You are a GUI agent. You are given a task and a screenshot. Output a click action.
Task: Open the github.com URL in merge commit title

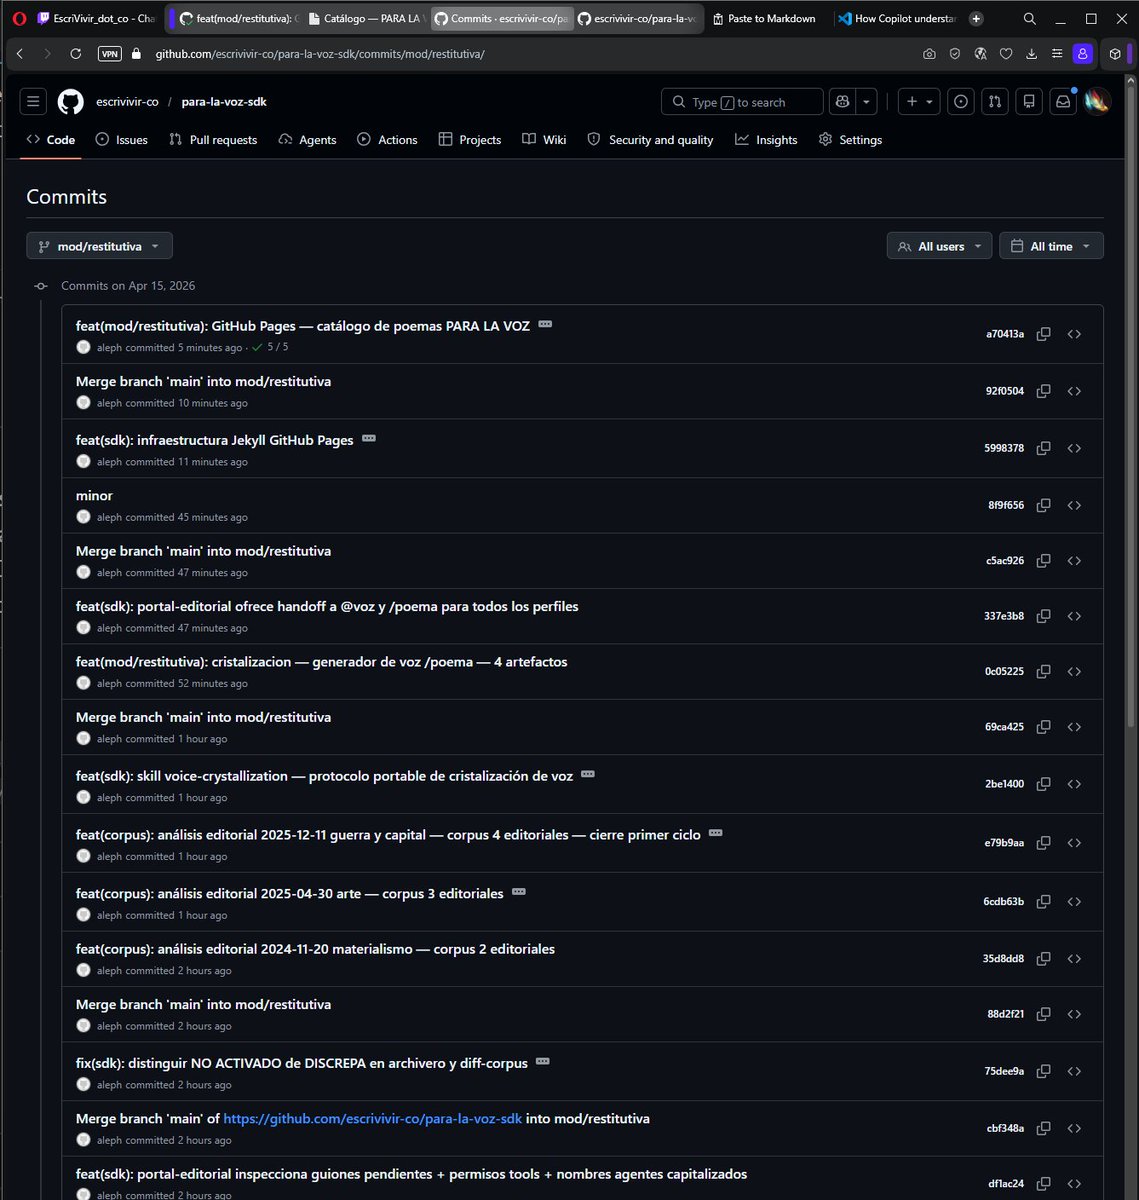(x=372, y=1119)
